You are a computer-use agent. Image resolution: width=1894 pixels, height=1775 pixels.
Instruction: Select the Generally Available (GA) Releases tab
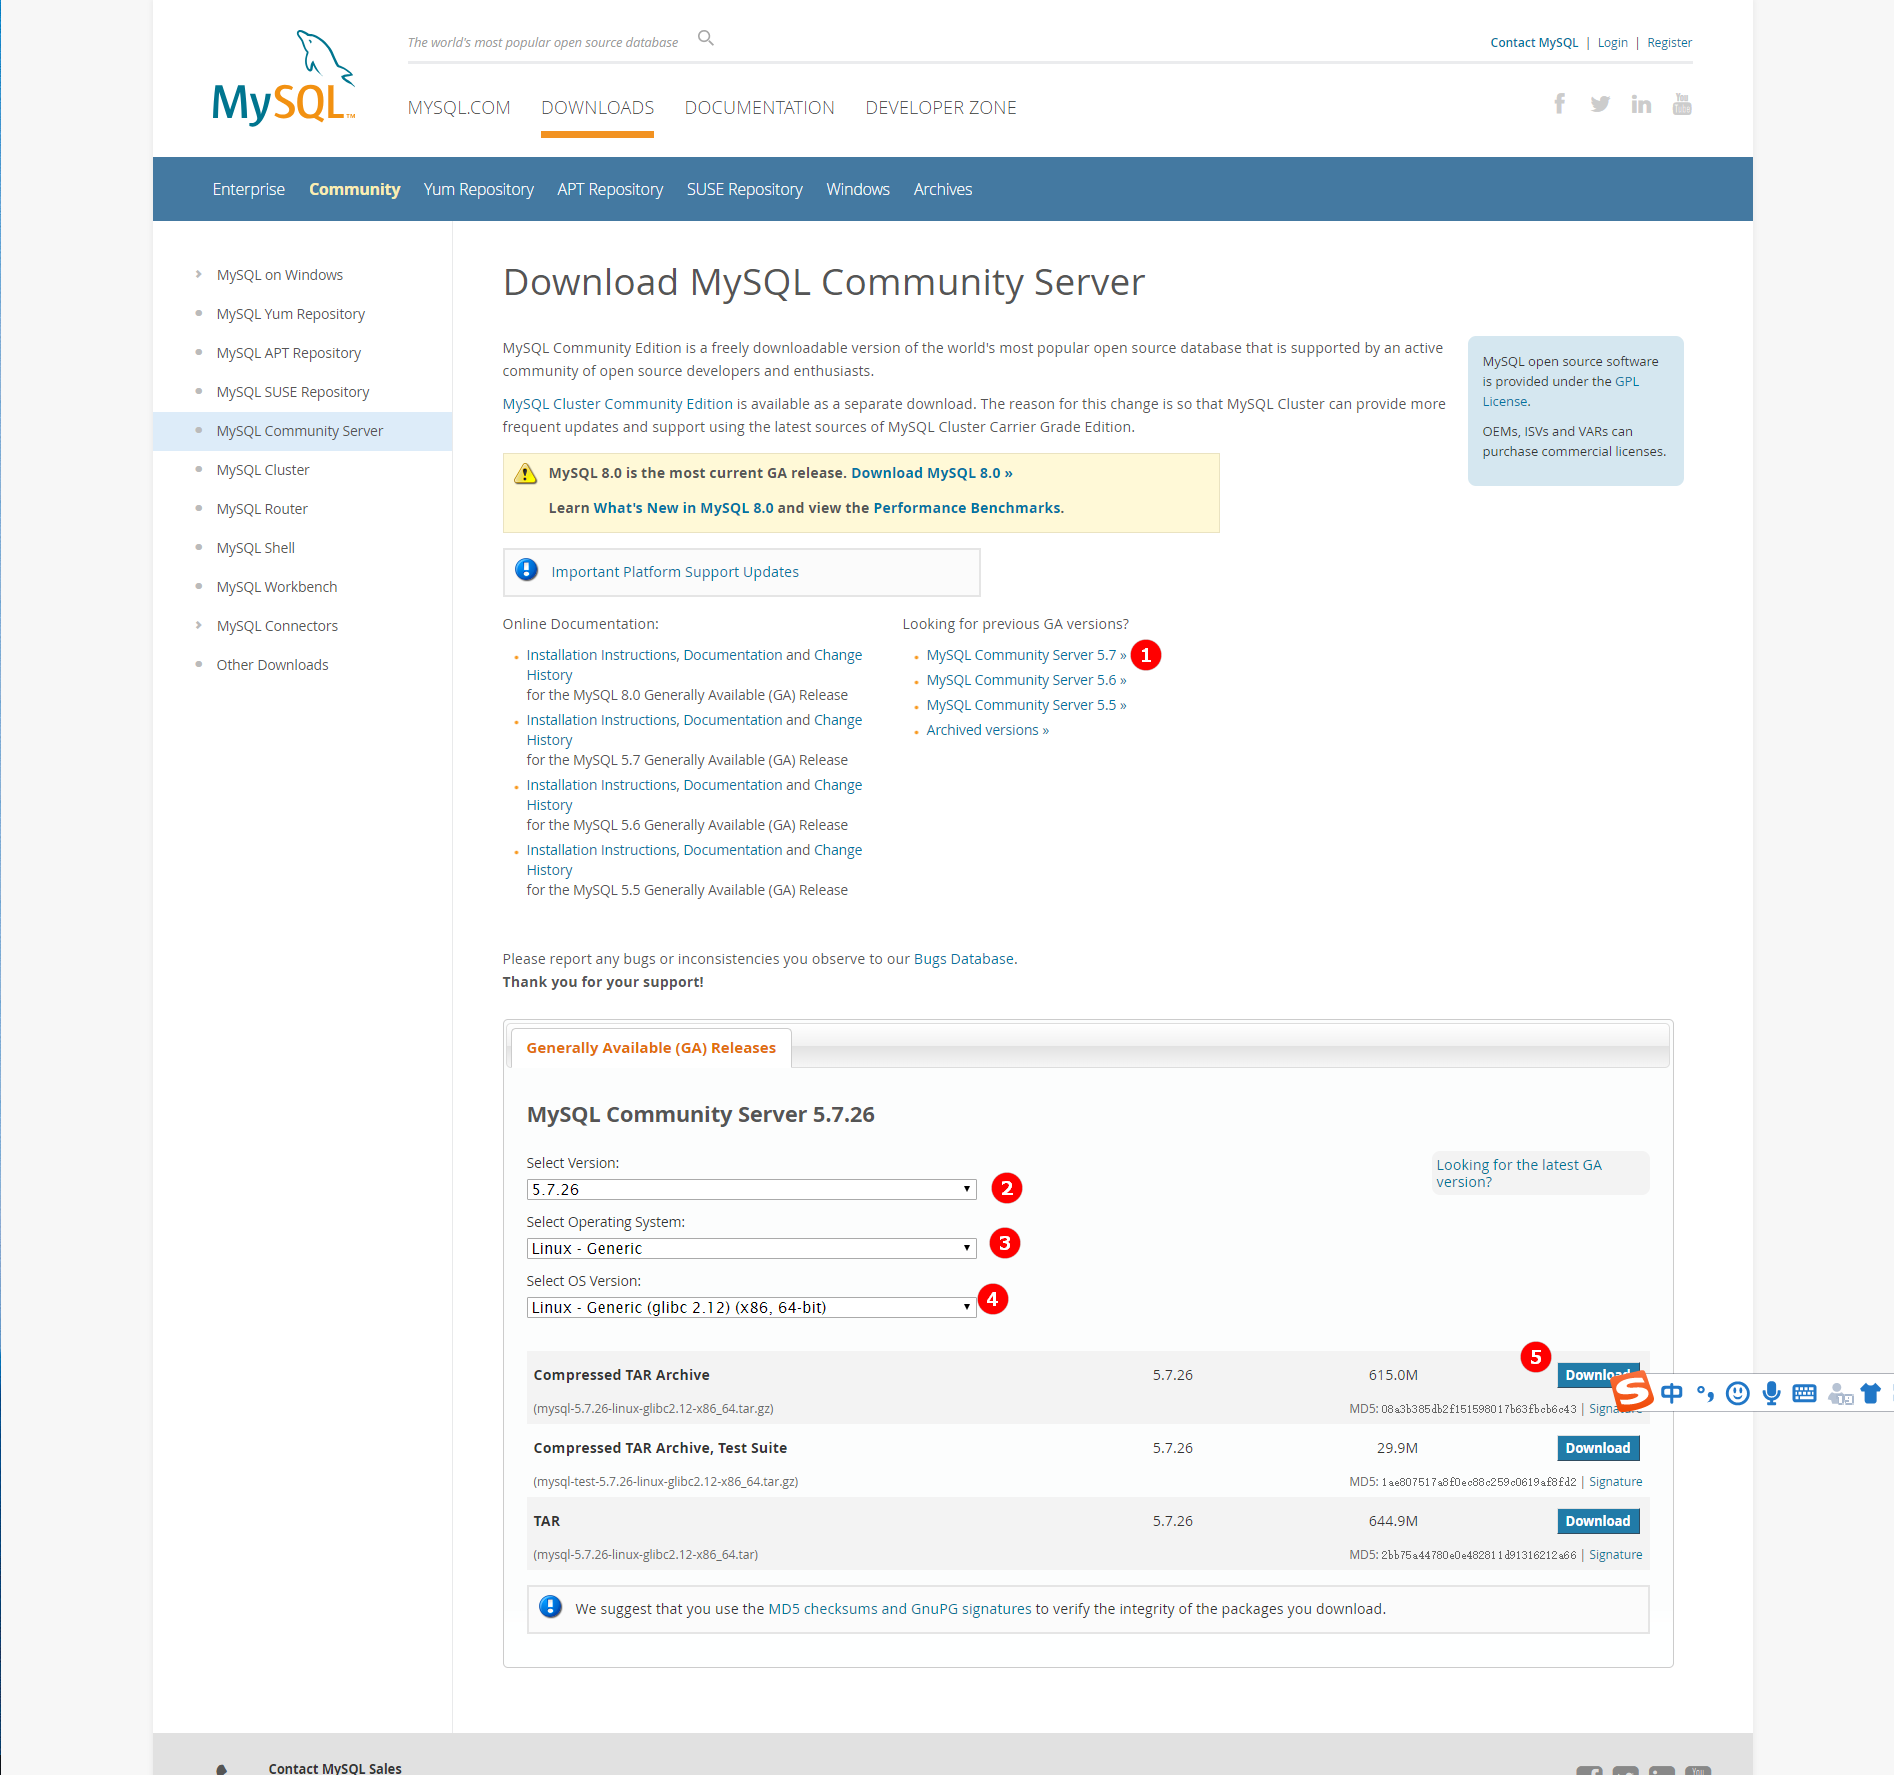[650, 1047]
